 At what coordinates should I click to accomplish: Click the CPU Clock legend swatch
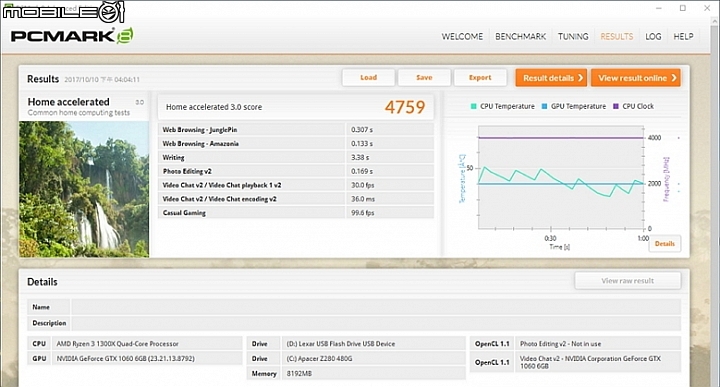tap(616, 106)
